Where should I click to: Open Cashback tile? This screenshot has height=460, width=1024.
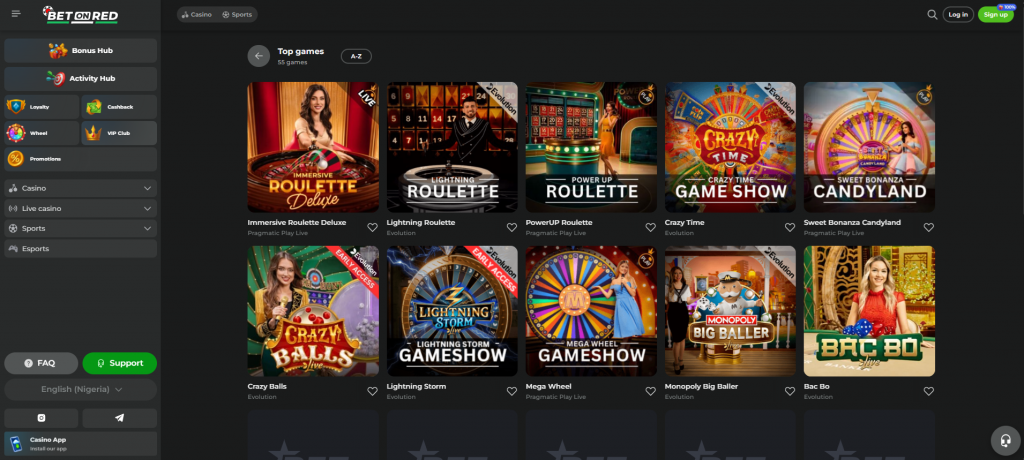[119, 107]
